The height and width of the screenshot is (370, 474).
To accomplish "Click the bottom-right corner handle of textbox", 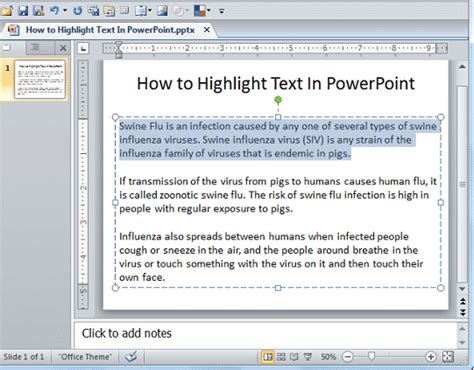I will 440,288.
